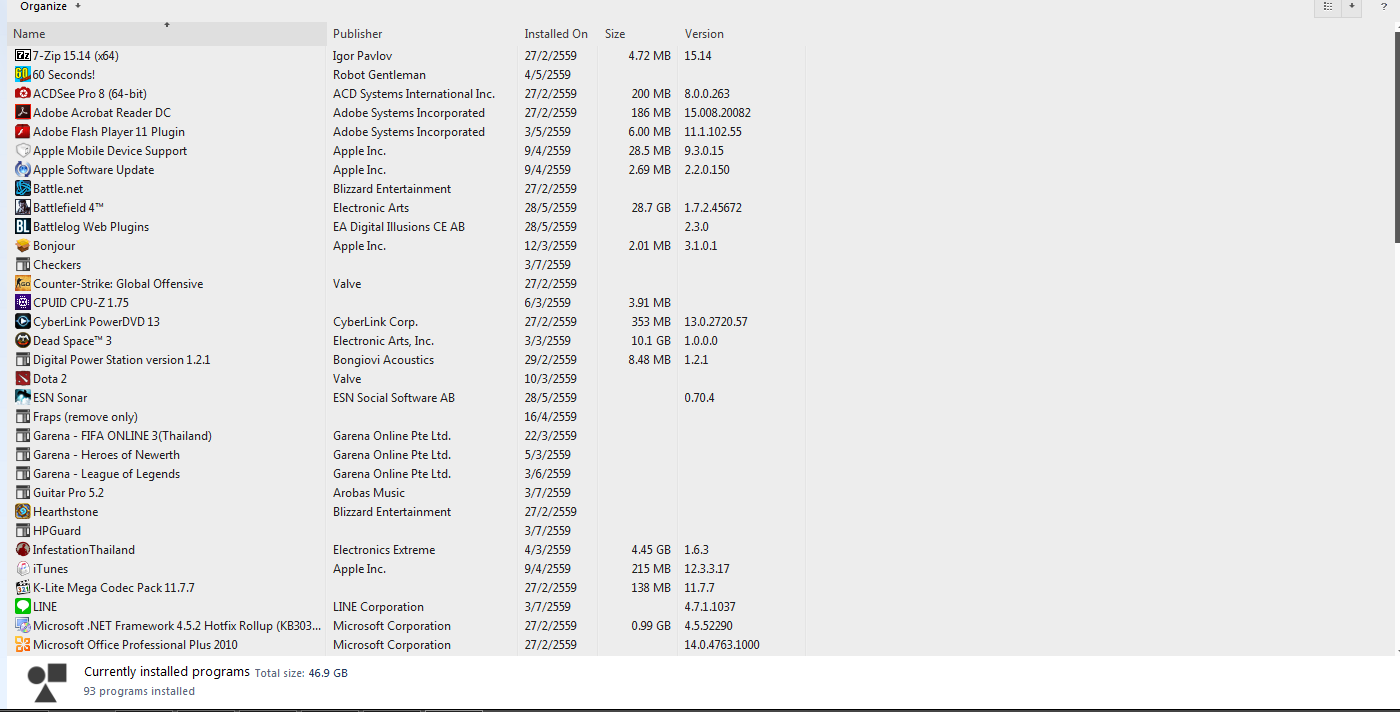Click the InfestationThailand icon
The width and height of the screenshot is (1400, 712).
(23, 550)
